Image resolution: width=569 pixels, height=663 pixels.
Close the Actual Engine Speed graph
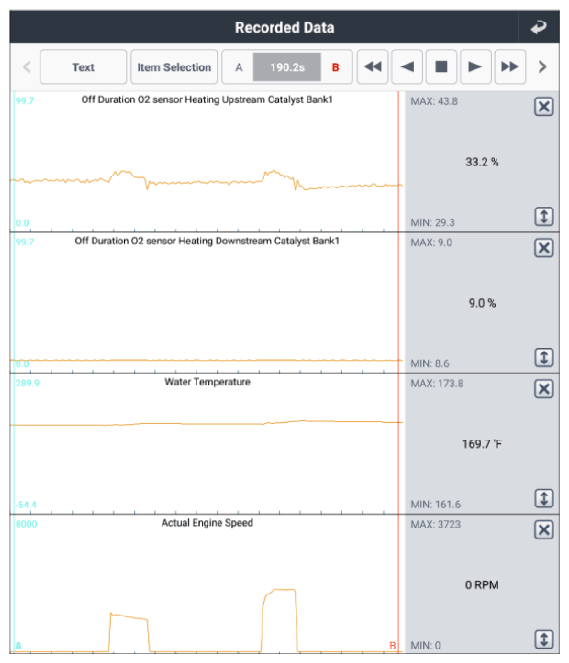[544, 530]
